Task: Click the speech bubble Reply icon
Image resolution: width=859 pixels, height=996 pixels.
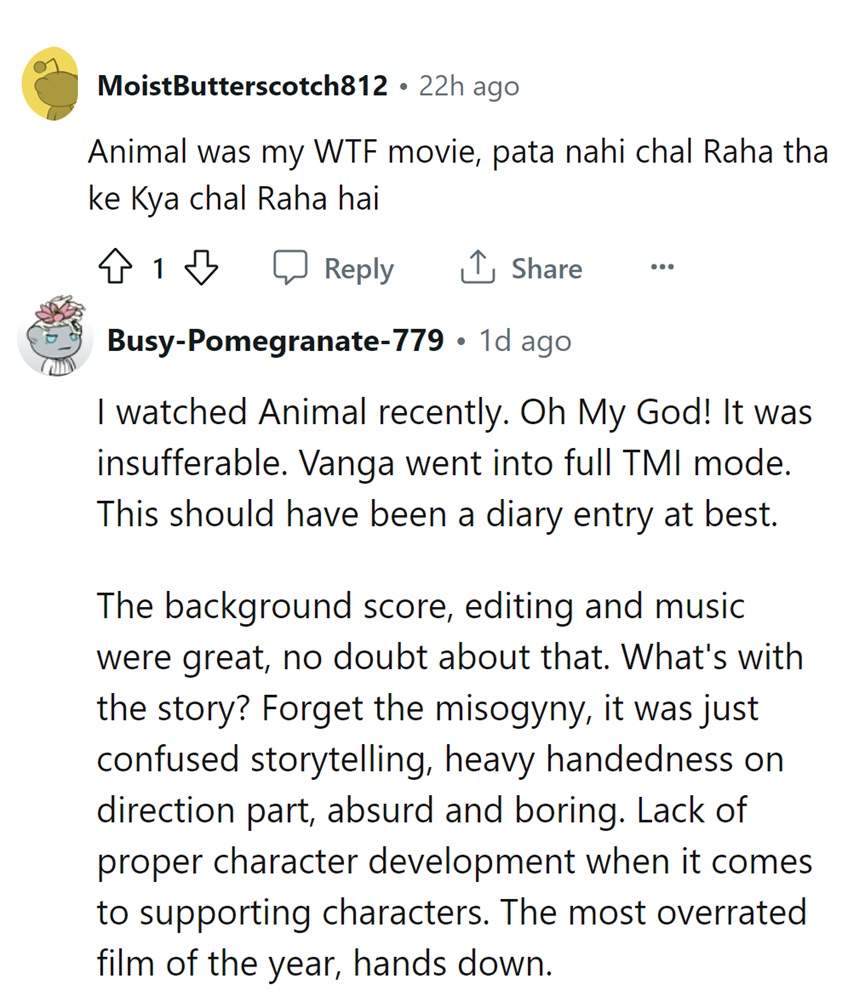Action: coord(289,268)
